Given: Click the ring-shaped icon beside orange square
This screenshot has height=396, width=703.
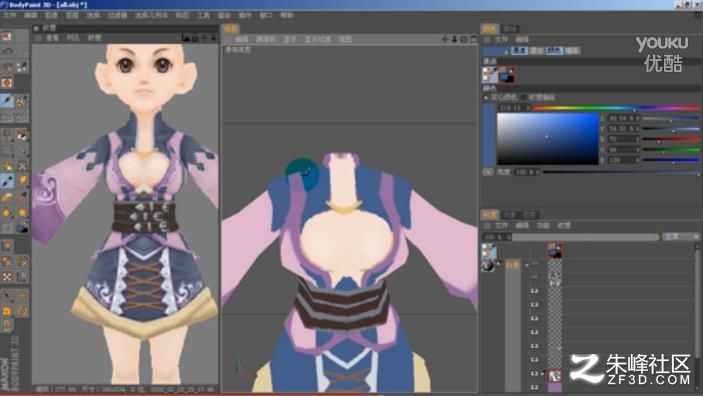Looking at the screenshot, I should click(x=22, y=310).
